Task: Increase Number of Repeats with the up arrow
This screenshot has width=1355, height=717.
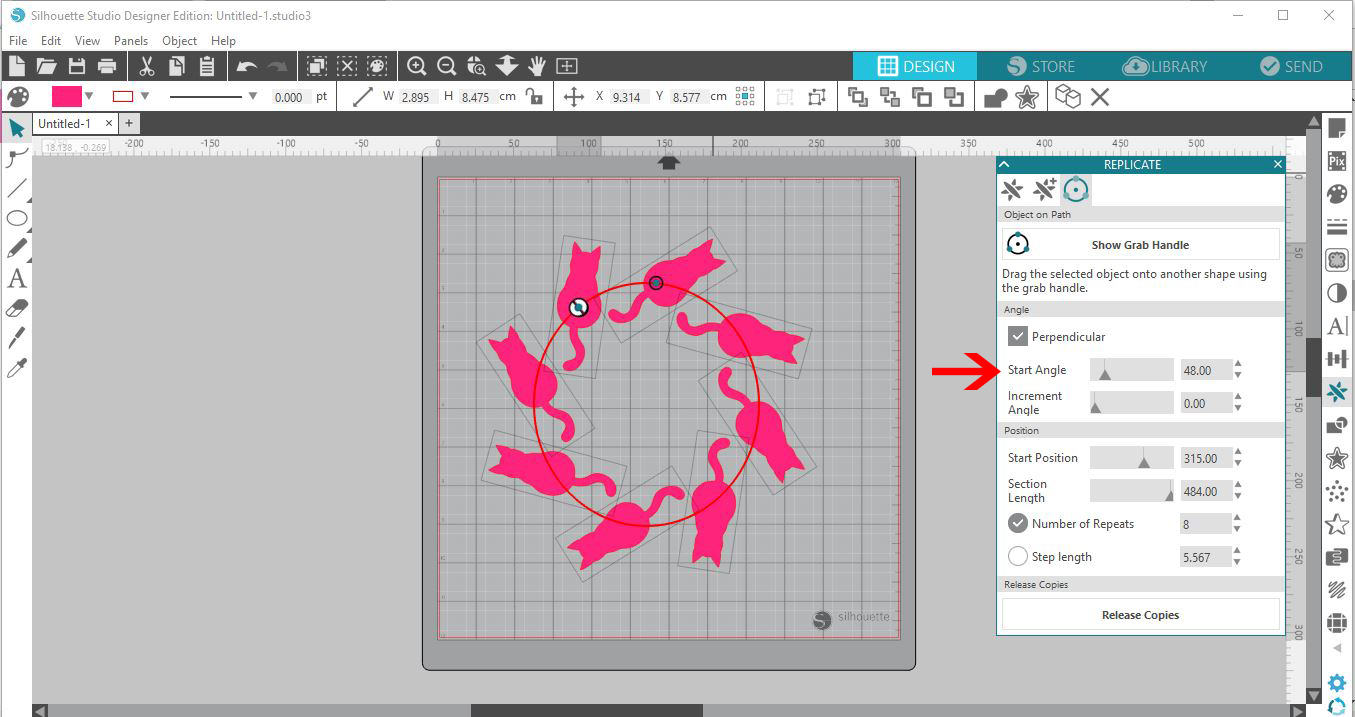Action: tap(1238, 518)
